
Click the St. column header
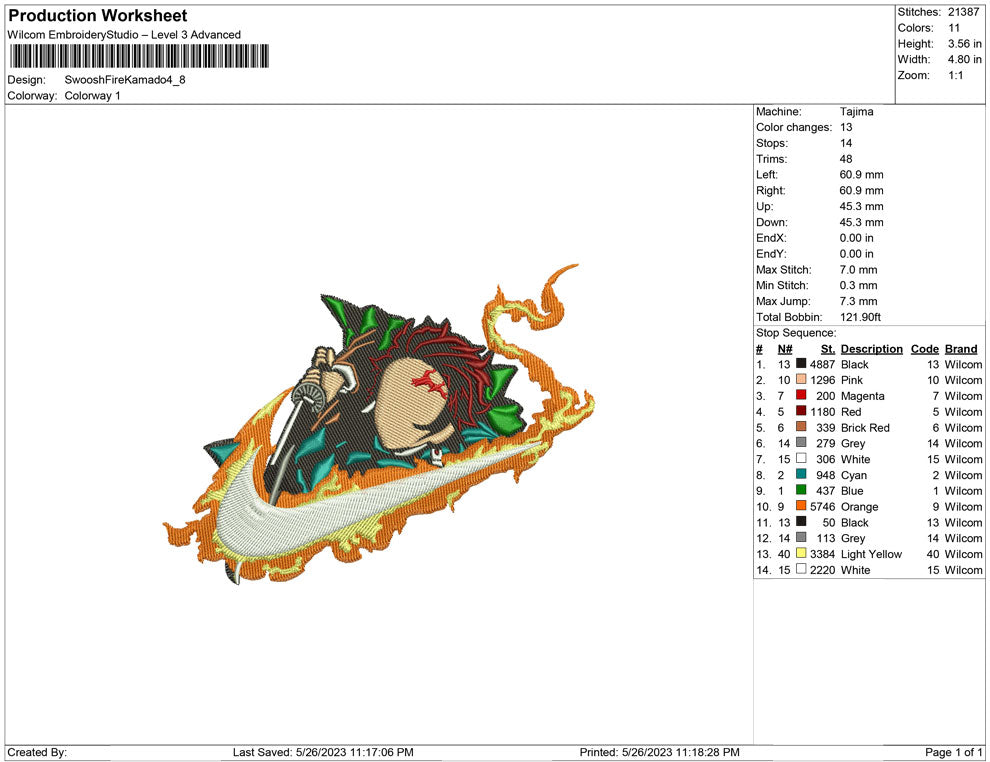pyautogui.click(x=828, y=349)
